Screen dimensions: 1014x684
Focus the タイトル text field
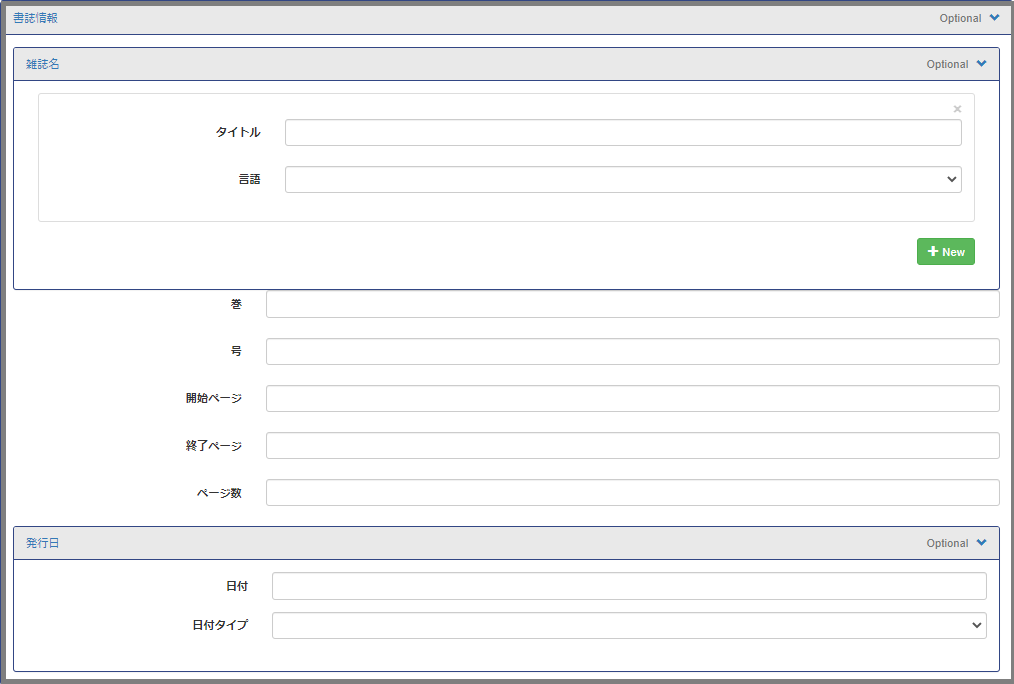[x=623, y=133]
